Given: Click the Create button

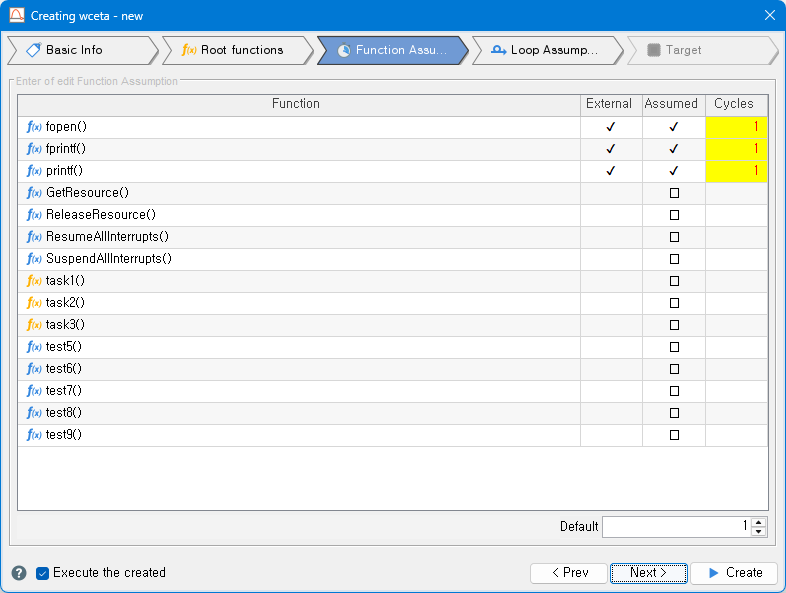Looking at the screenshot, I should pos(734,573).
